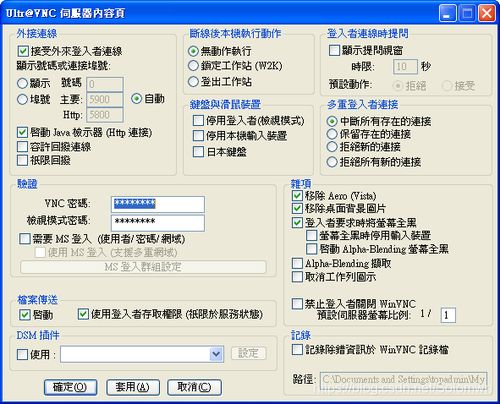Enable 取消工作列圖示 checkbox

click(x=297, y=277)
